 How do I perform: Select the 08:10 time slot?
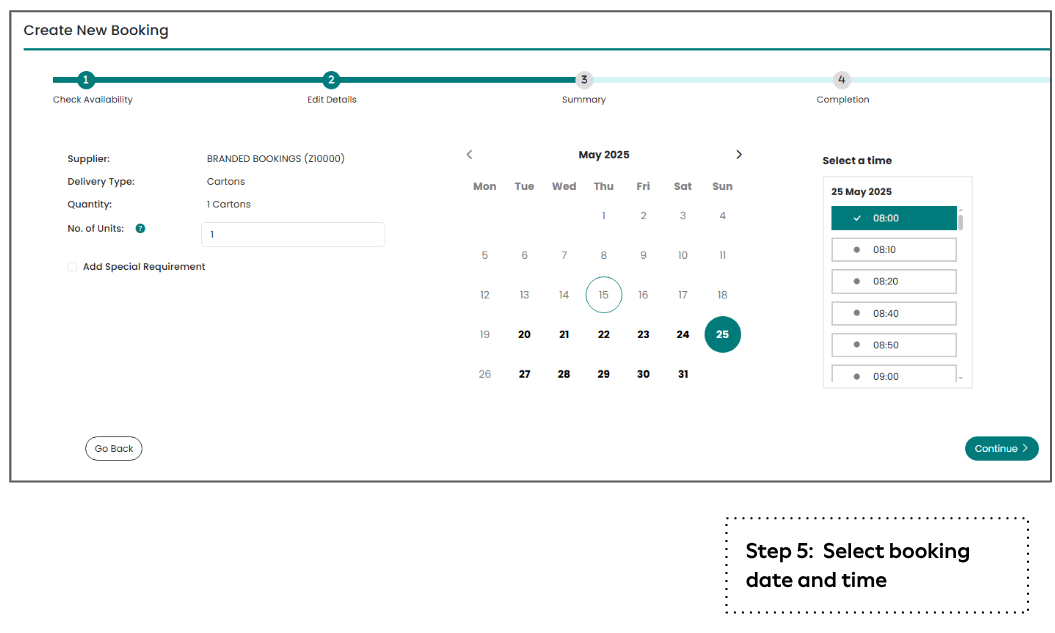point(894,250)
